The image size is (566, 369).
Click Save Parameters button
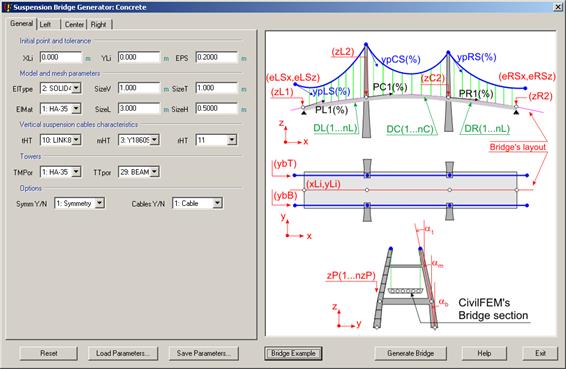point(204,353)
